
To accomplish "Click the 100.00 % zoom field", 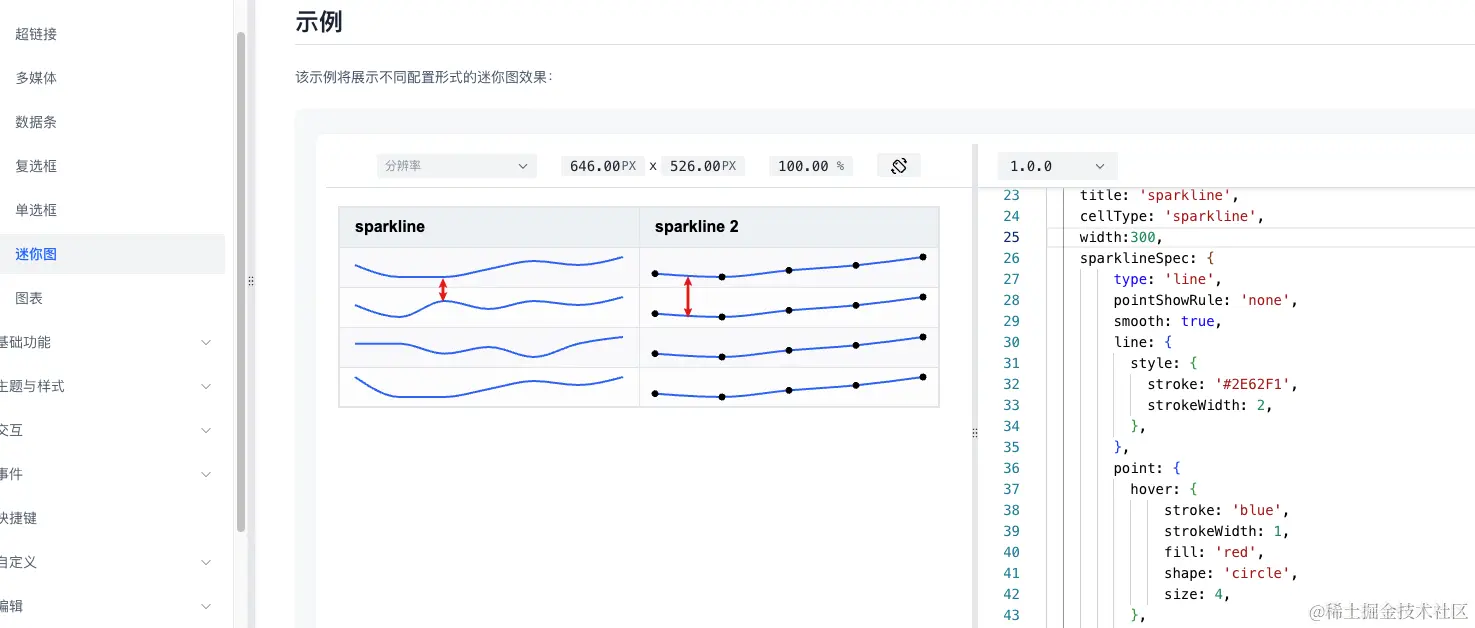I will point(811,166).
